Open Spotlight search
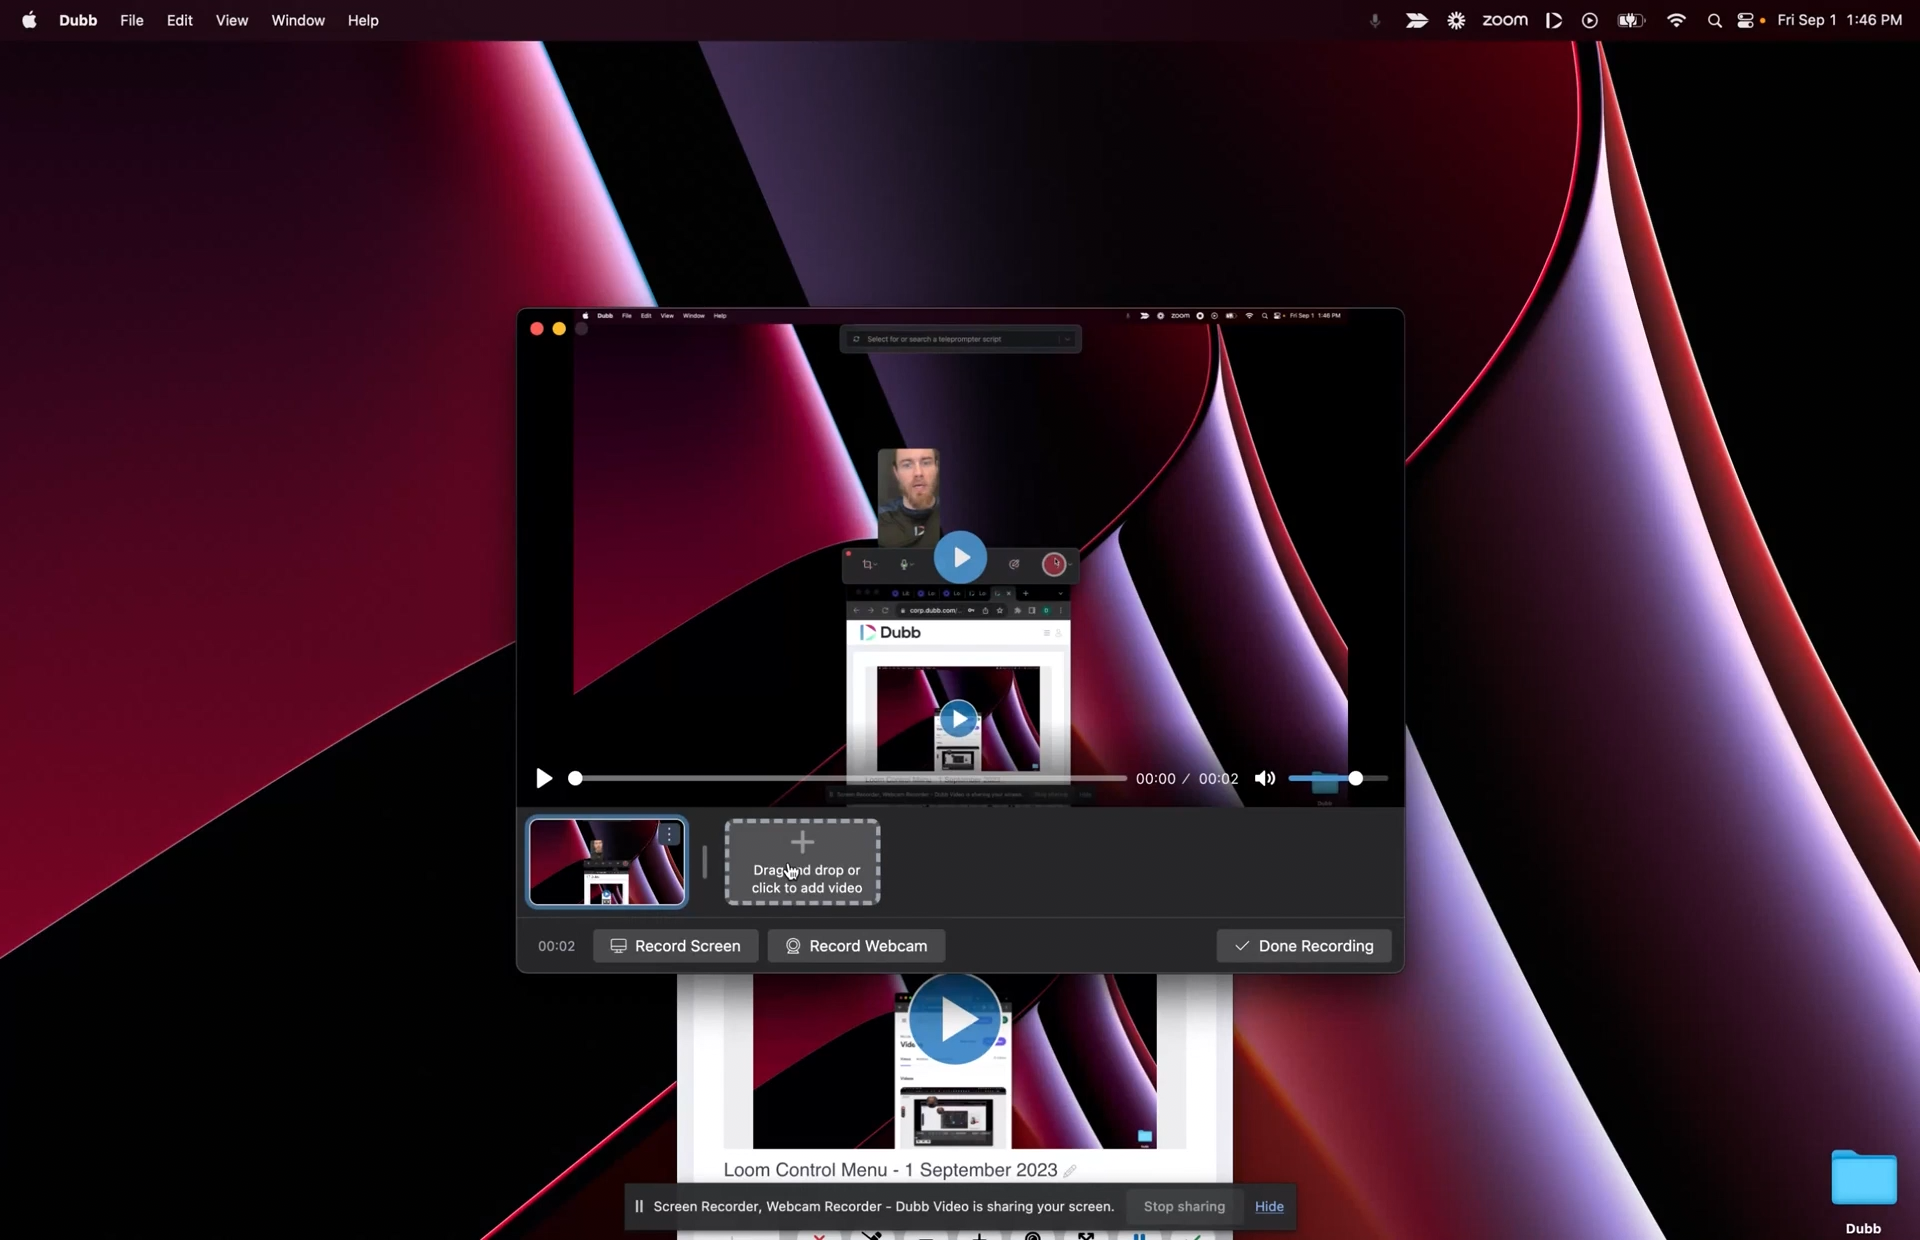Screen dimensions: 1920x1240 [x=1714, y=20]
